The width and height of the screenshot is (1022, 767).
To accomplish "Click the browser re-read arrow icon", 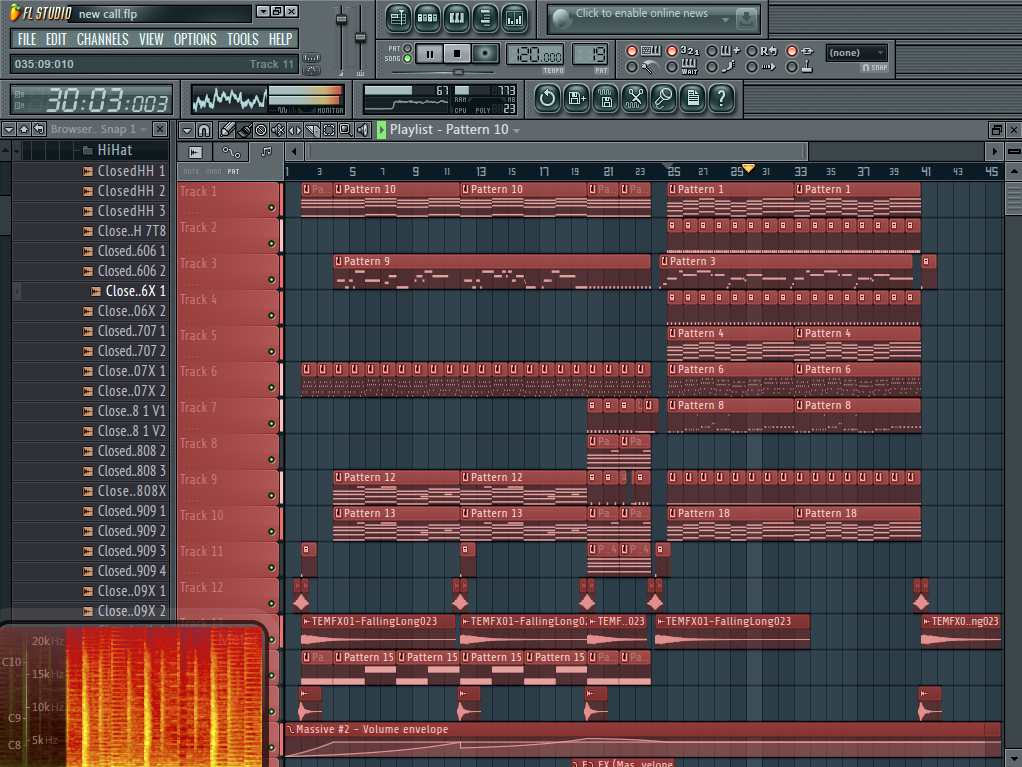I will (x=39, y=129).
